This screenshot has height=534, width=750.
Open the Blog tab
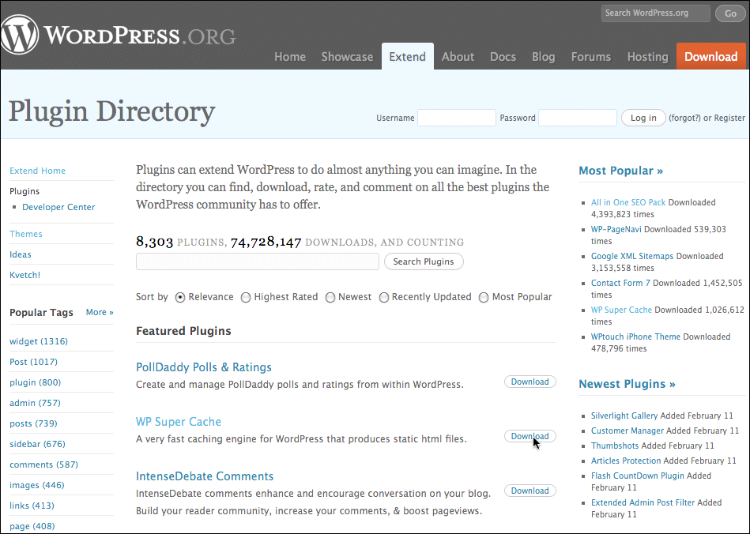543,57
